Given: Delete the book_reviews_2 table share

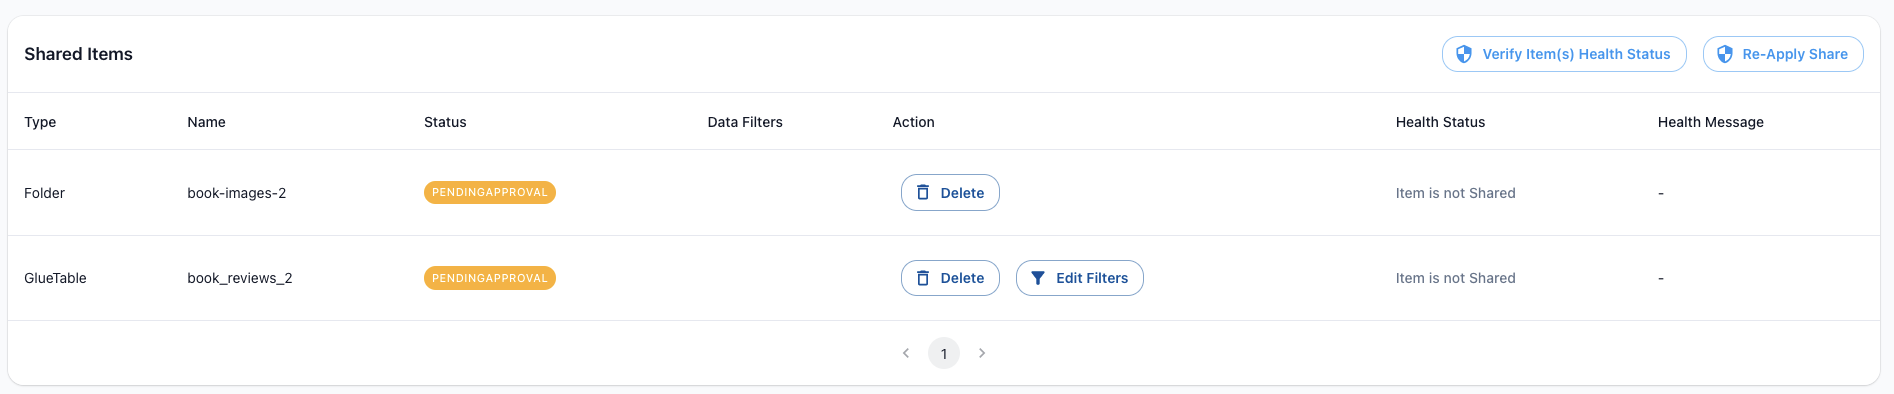Looking at the screenshot, I should pyautogui.click(x=950, y=278).
